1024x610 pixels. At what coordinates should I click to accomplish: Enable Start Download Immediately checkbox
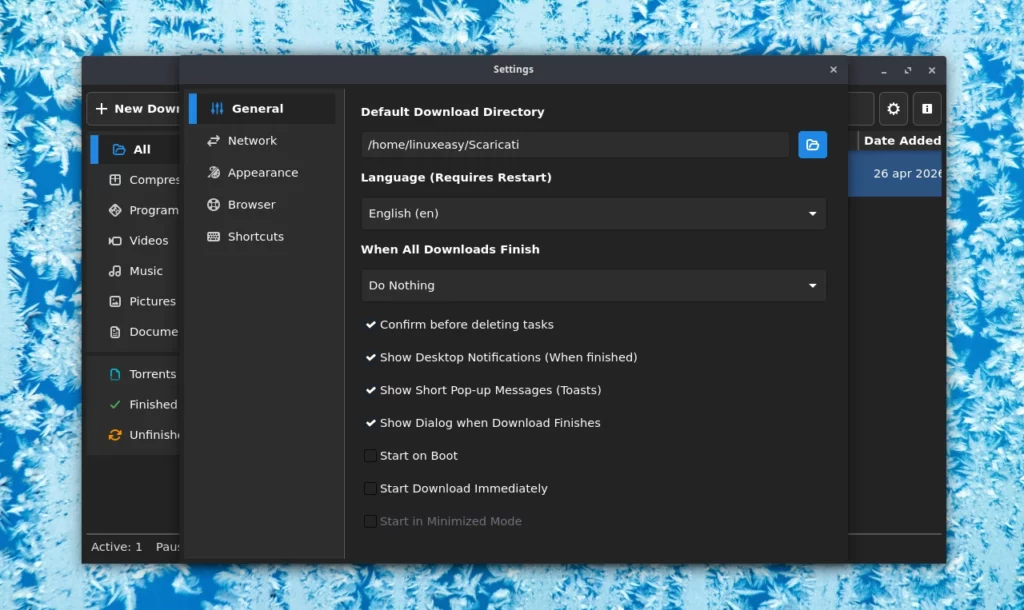coord(371,489)
